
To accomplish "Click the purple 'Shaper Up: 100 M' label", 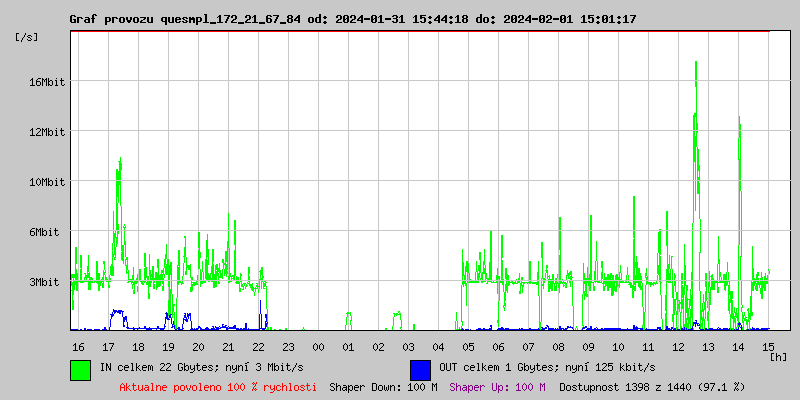I will pos(497,387).
